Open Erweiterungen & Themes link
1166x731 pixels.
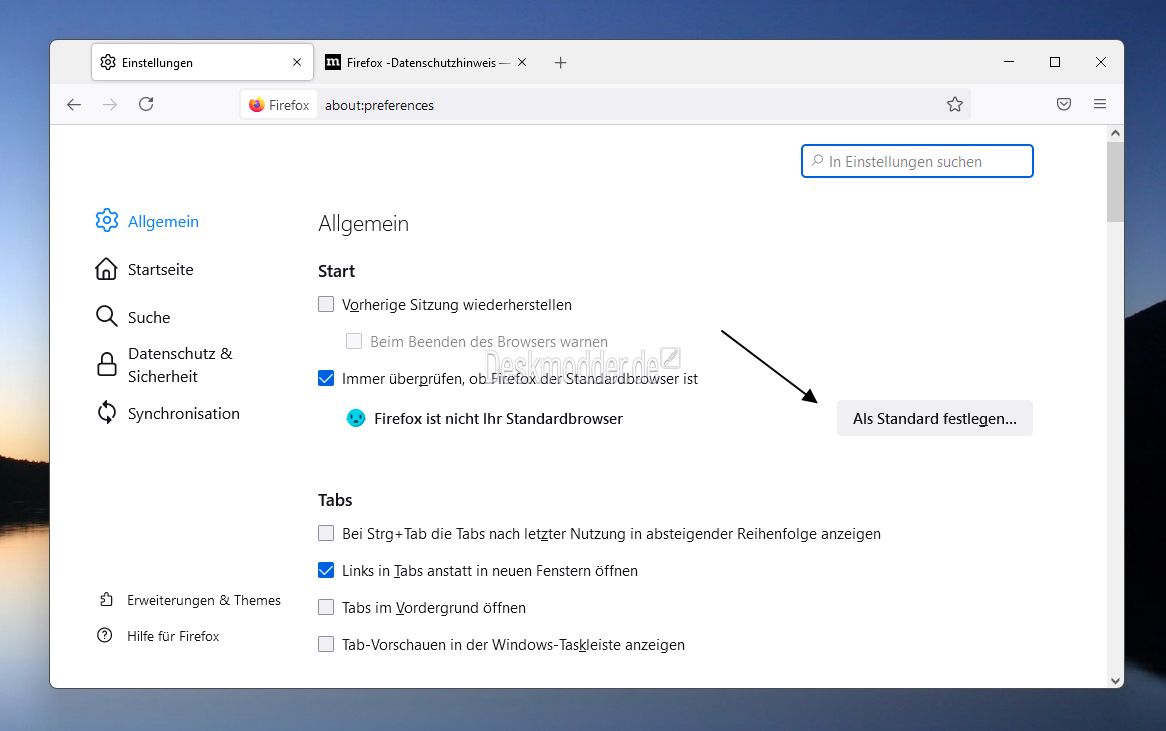[x=203, y=600]
